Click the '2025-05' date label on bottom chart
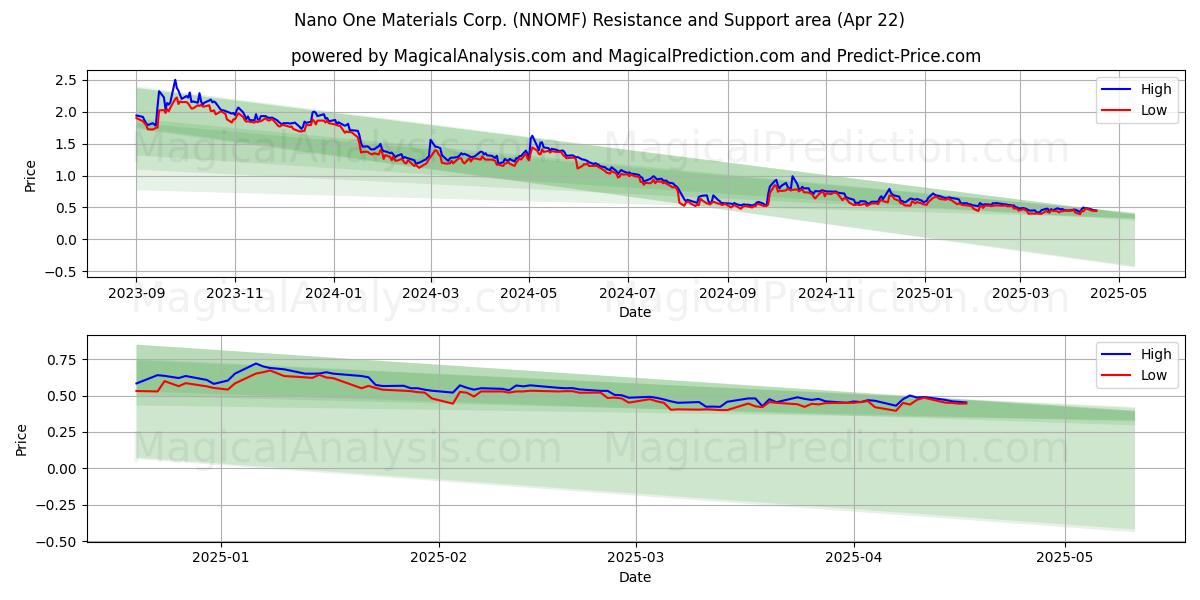The width and height of the screenshot is (1200, 600). [1065, 557]
